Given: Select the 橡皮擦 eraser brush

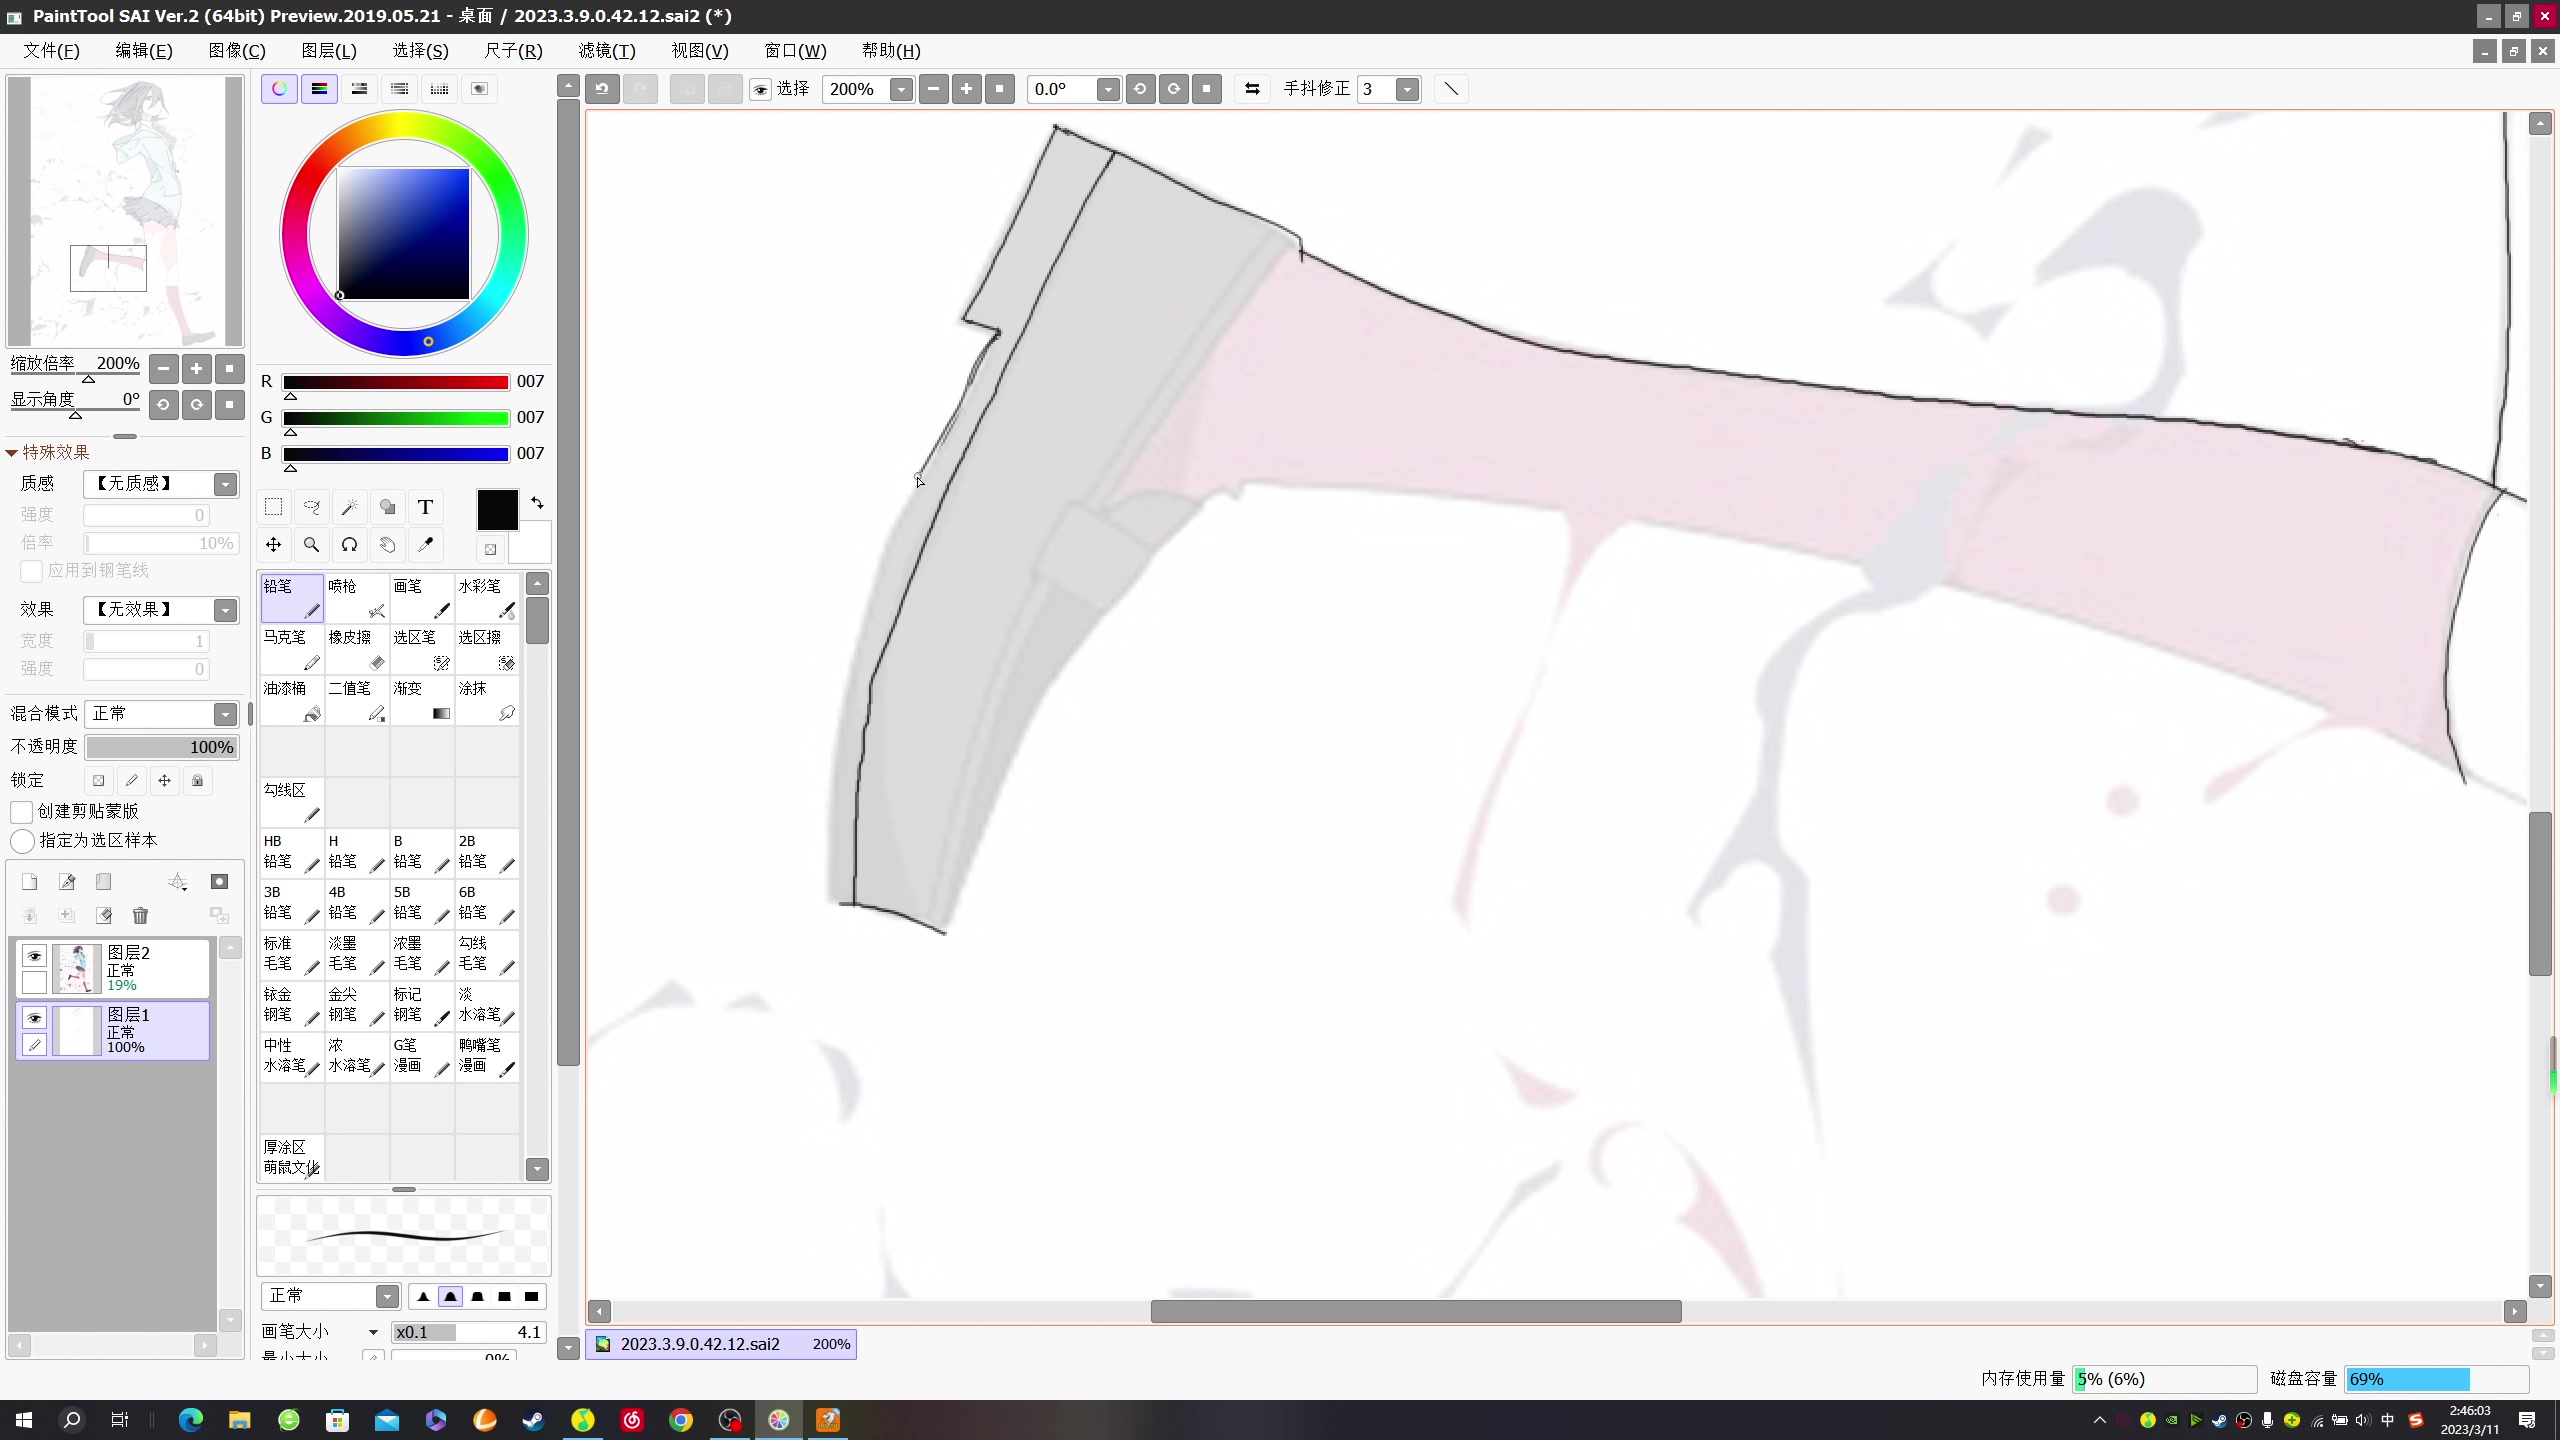Looking at the screenshot, I should tap(356, 649).
